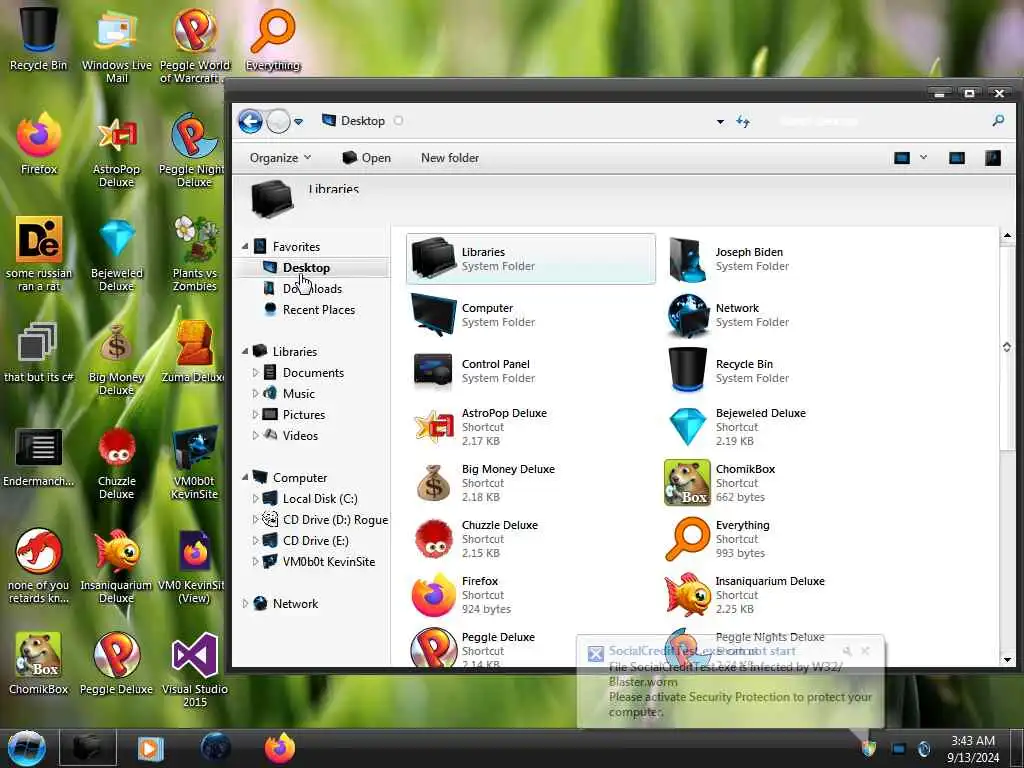Click the Explorer Forward navigation button

(278, 121)
